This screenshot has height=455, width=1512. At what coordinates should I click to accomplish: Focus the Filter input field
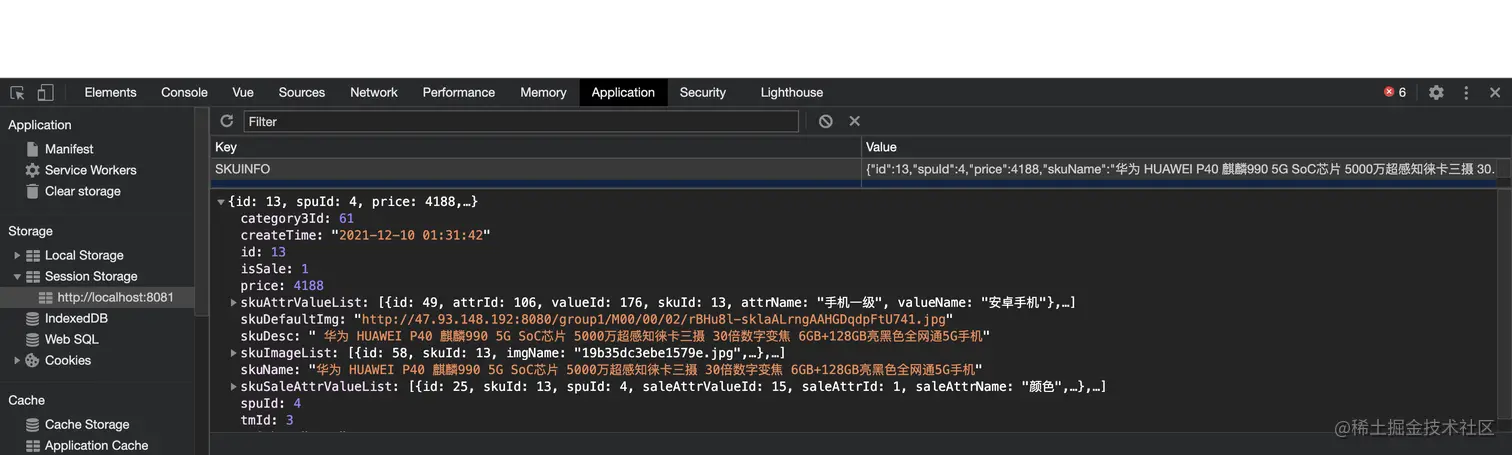[521, 121]
